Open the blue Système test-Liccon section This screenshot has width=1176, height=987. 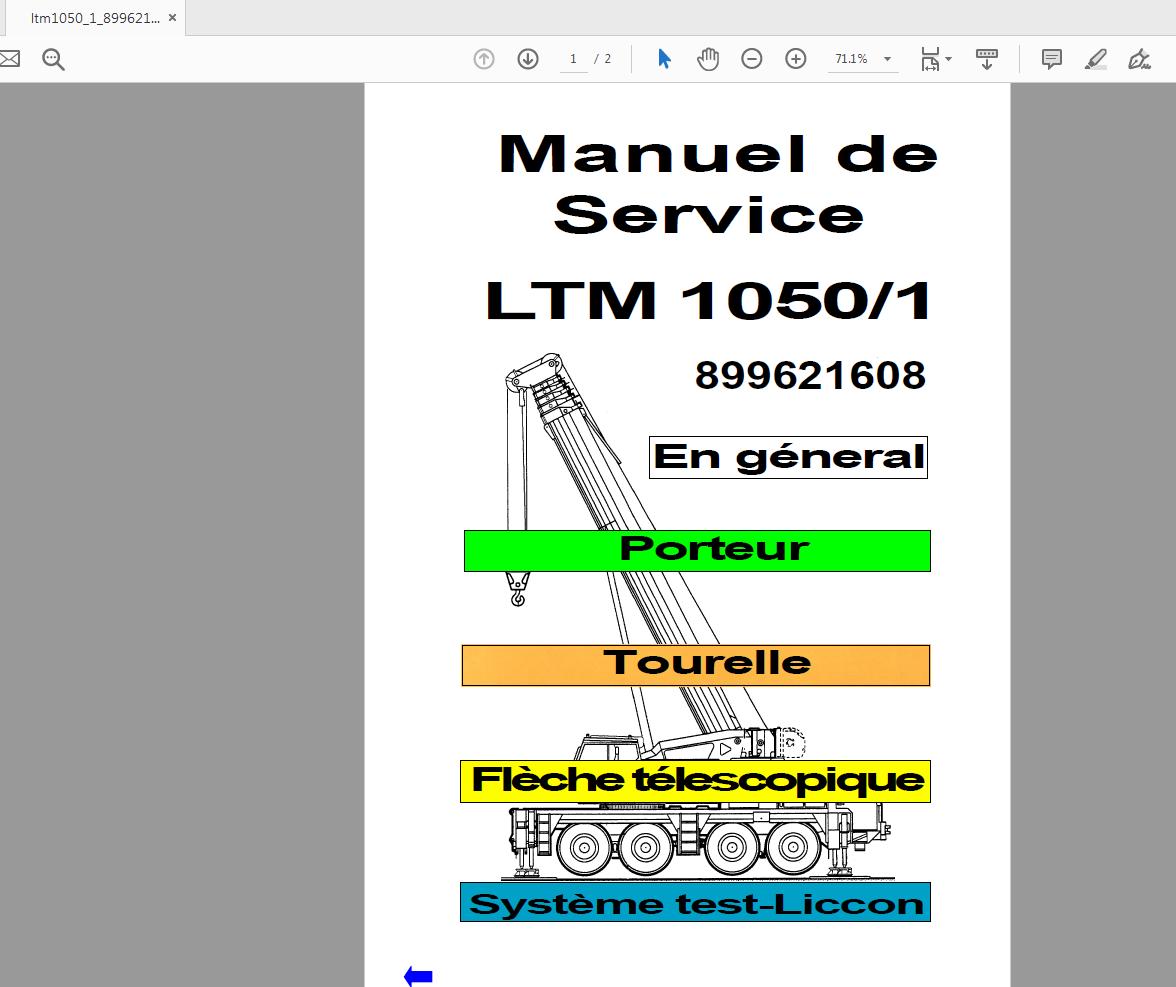[695, 902]
